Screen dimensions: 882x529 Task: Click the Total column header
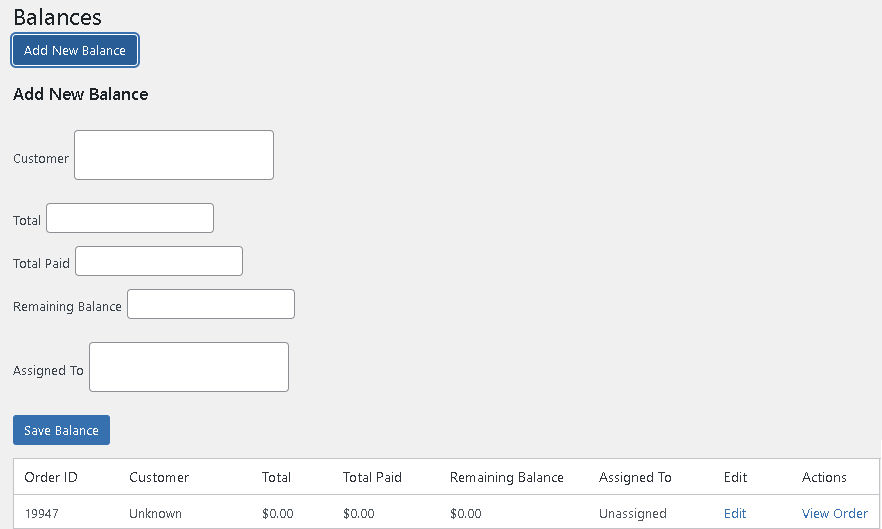pos(276,477)
